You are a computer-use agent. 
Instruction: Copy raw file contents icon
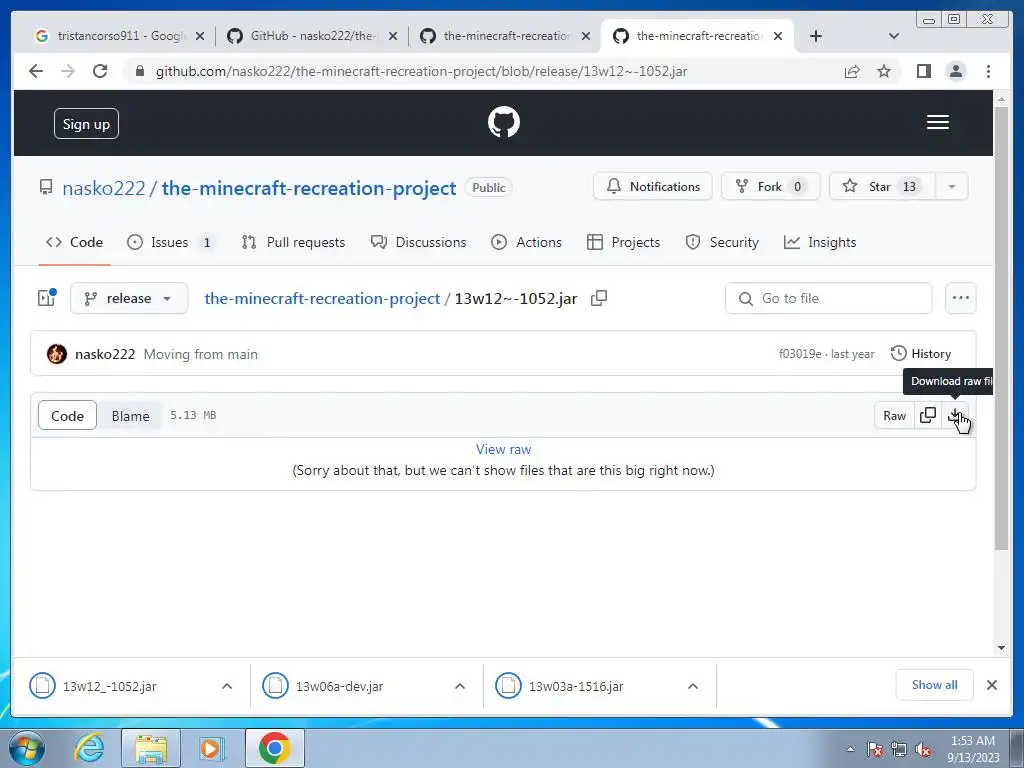click(927, 415)
